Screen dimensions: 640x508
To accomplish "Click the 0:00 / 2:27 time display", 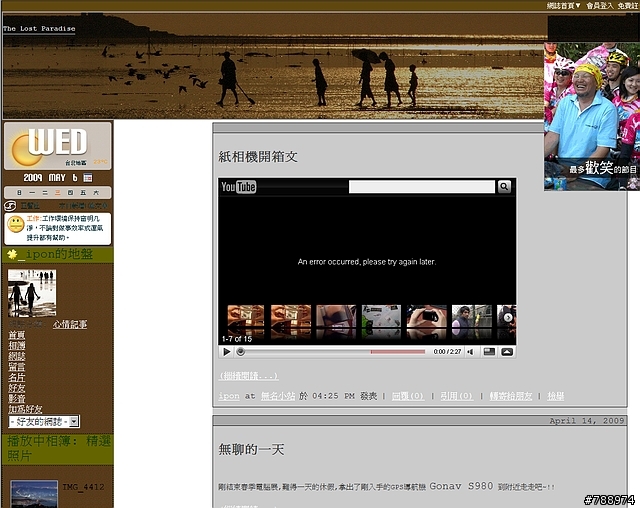I will coord(447,352).
